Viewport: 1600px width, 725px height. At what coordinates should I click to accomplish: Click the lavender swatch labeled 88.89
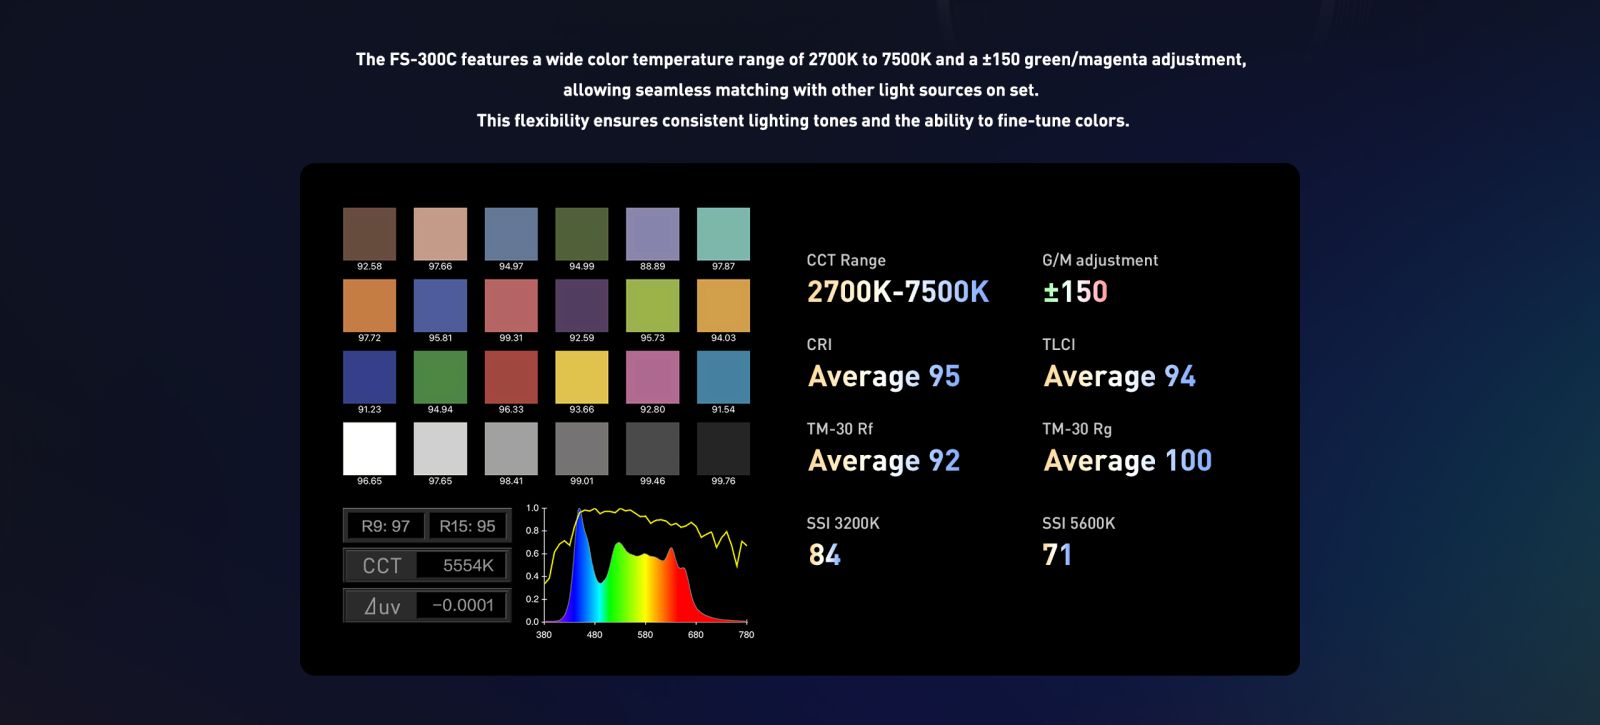pyautogui.click(x=652, y=234)
